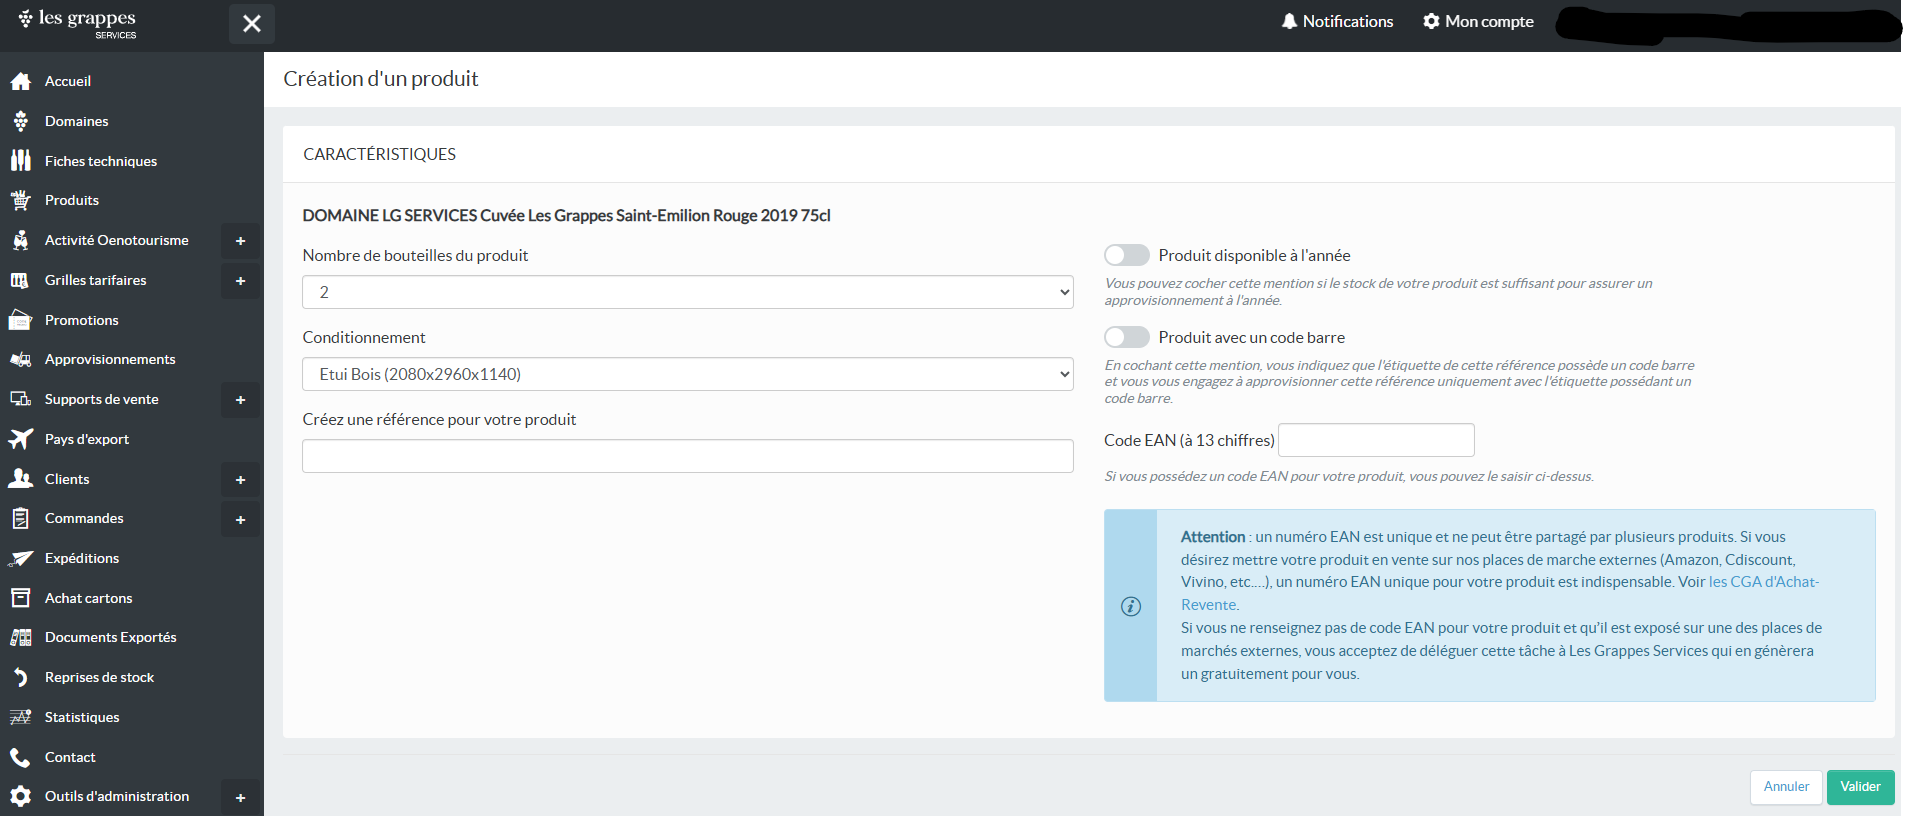Image resolution: width=1906 pixels, height=816 pixels.
Task: Click the Statistiques chart icon
Action: click(x=20, y=717)
